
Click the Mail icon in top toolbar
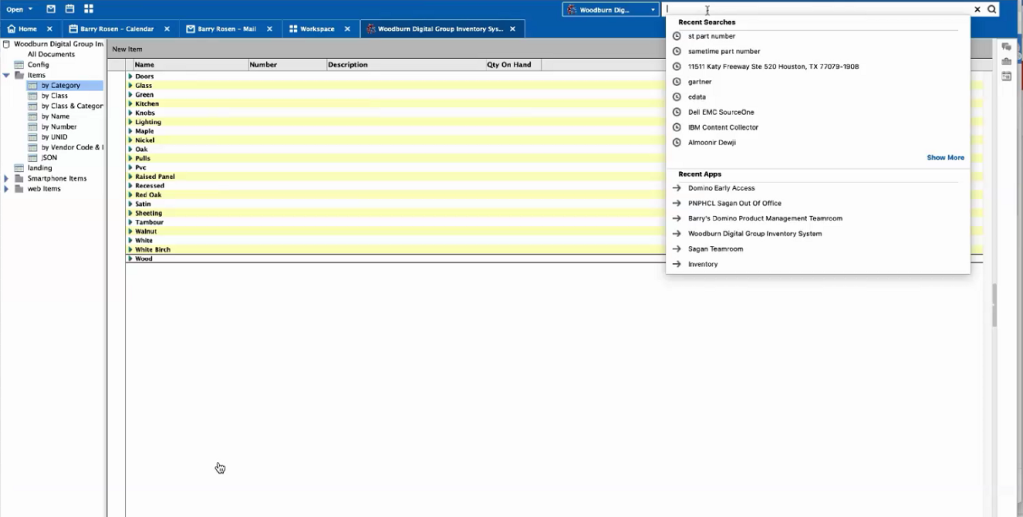(51, 9)
